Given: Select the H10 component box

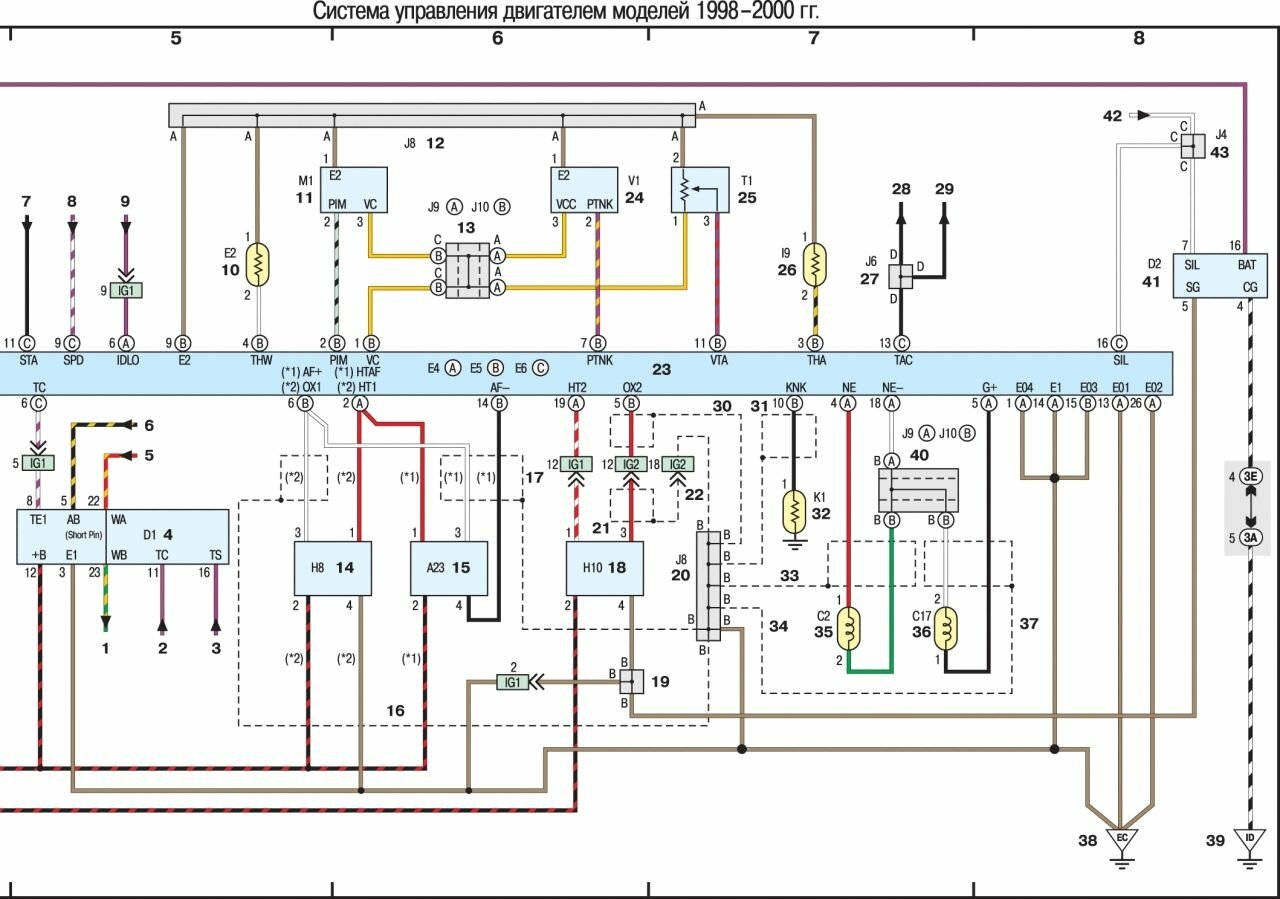Looking at the screenshot, I should (x=604, y=568).
